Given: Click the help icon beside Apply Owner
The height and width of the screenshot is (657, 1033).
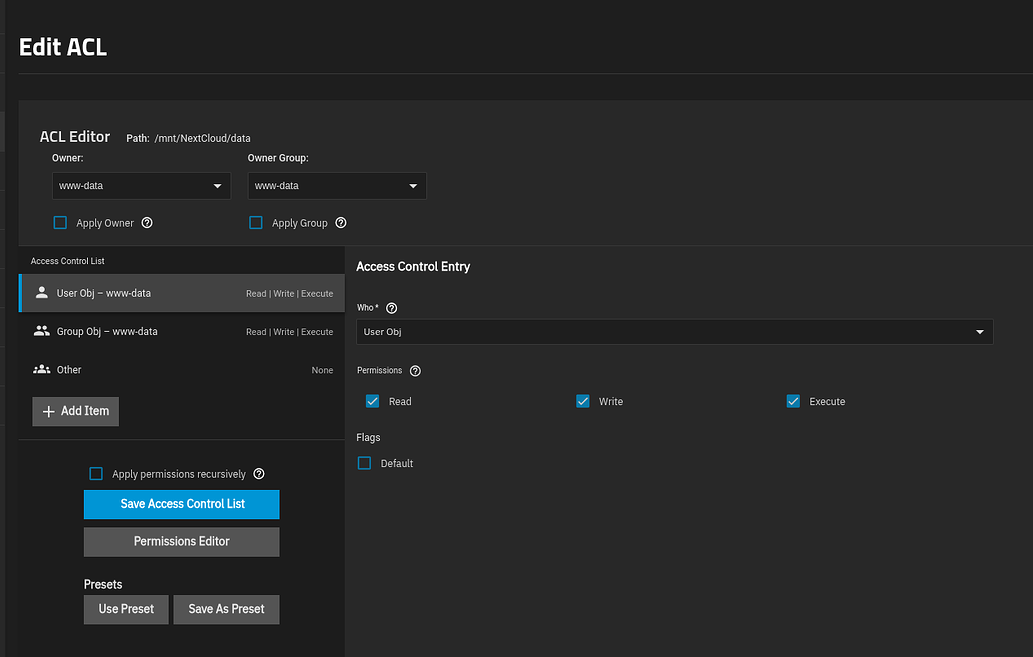Looking at the screenshot, I should click(147, 223).
